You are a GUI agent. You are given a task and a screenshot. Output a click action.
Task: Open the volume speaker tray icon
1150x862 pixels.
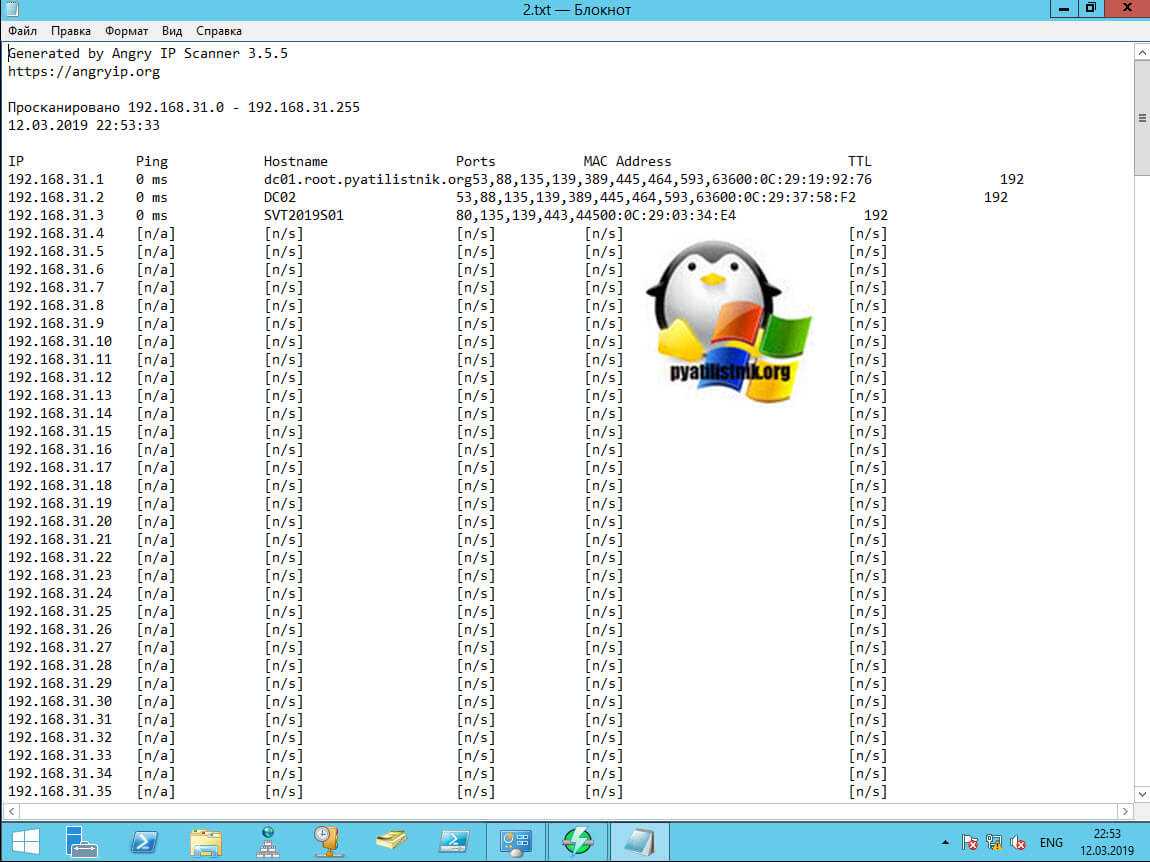[1018, 842]
